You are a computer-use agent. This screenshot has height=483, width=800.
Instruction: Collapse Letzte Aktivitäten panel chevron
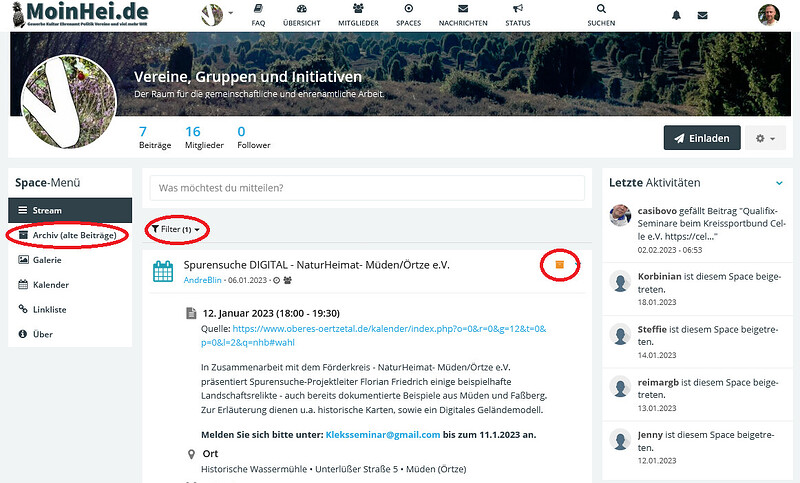coord(779,183)
